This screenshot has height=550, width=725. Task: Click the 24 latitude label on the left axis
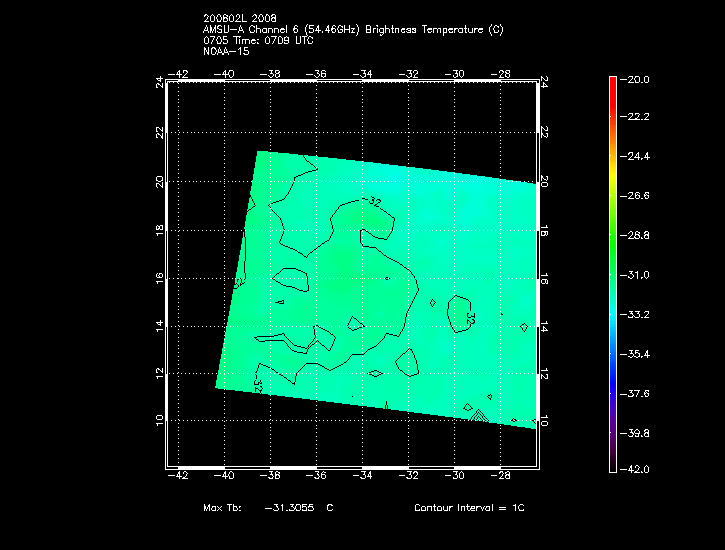(159, 83)
